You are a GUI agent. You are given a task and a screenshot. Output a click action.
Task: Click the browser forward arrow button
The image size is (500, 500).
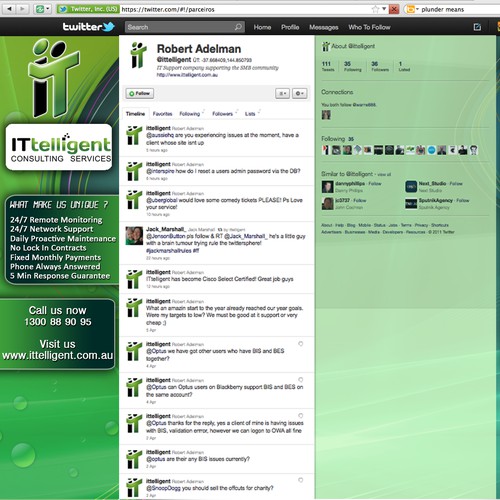point(22,9)
